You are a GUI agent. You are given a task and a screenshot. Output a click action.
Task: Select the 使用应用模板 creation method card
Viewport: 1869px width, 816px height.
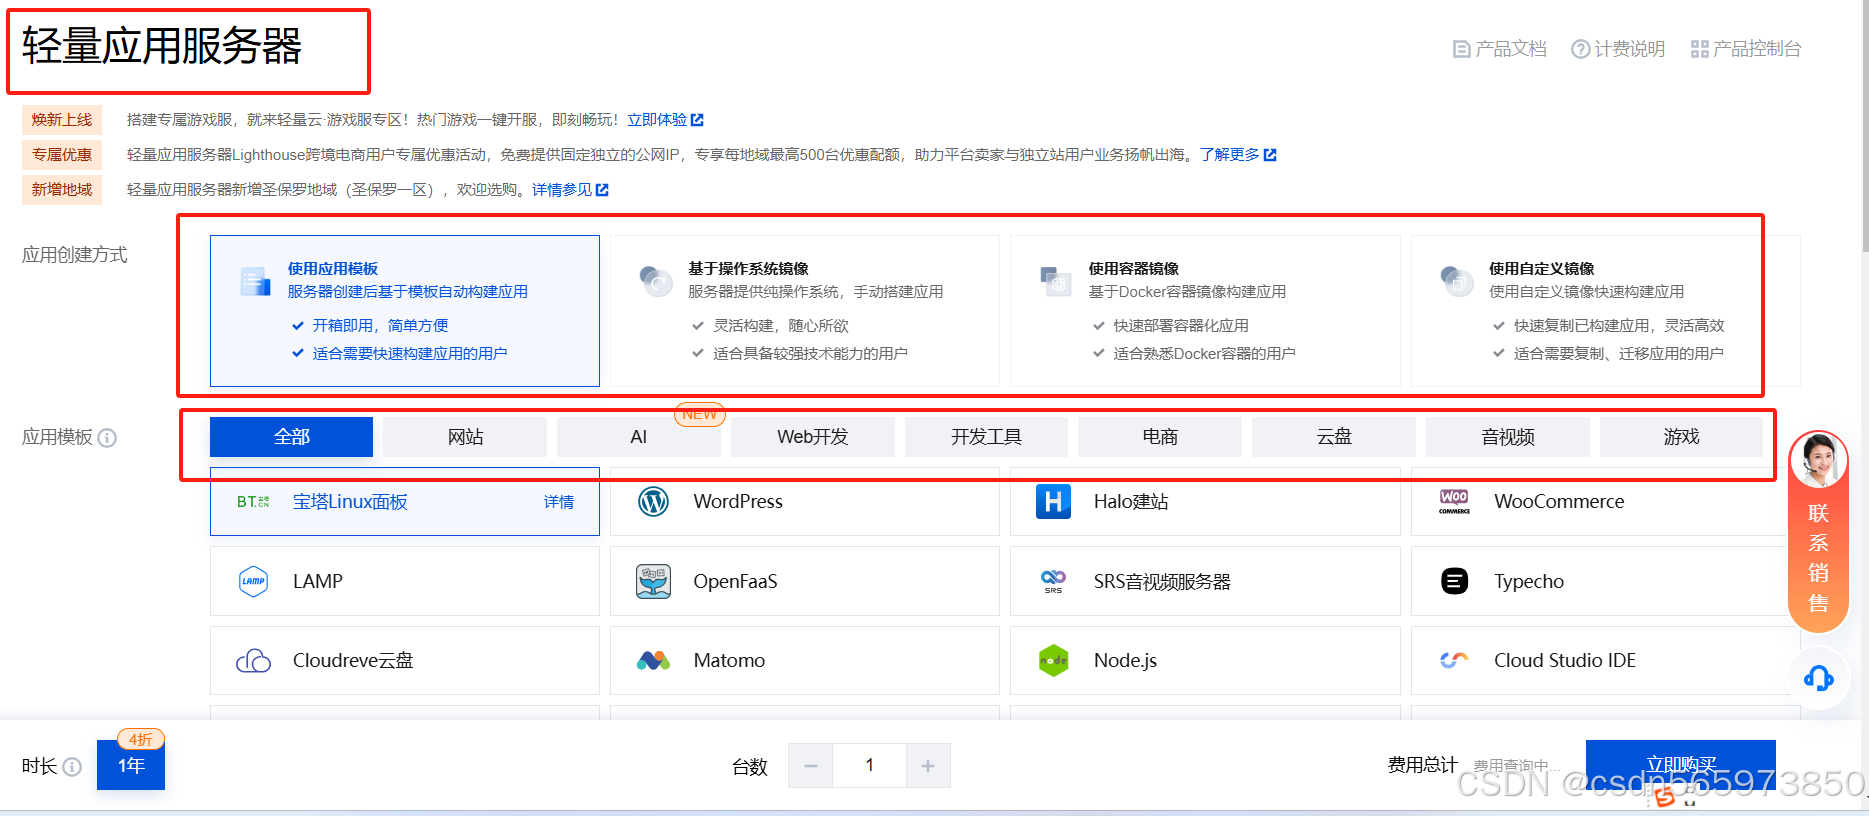[x=405, y=311]
